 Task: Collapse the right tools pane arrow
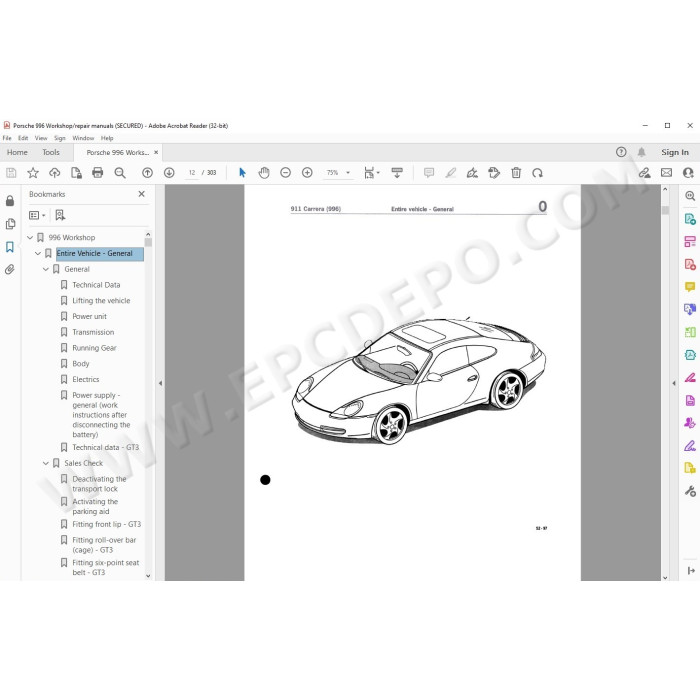tap(674, 383)
